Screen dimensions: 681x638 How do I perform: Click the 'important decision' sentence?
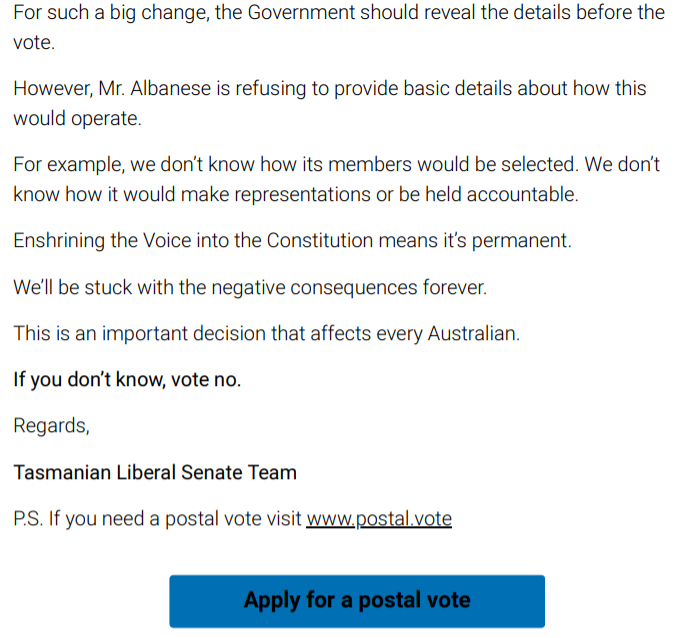tap(266, 334)
